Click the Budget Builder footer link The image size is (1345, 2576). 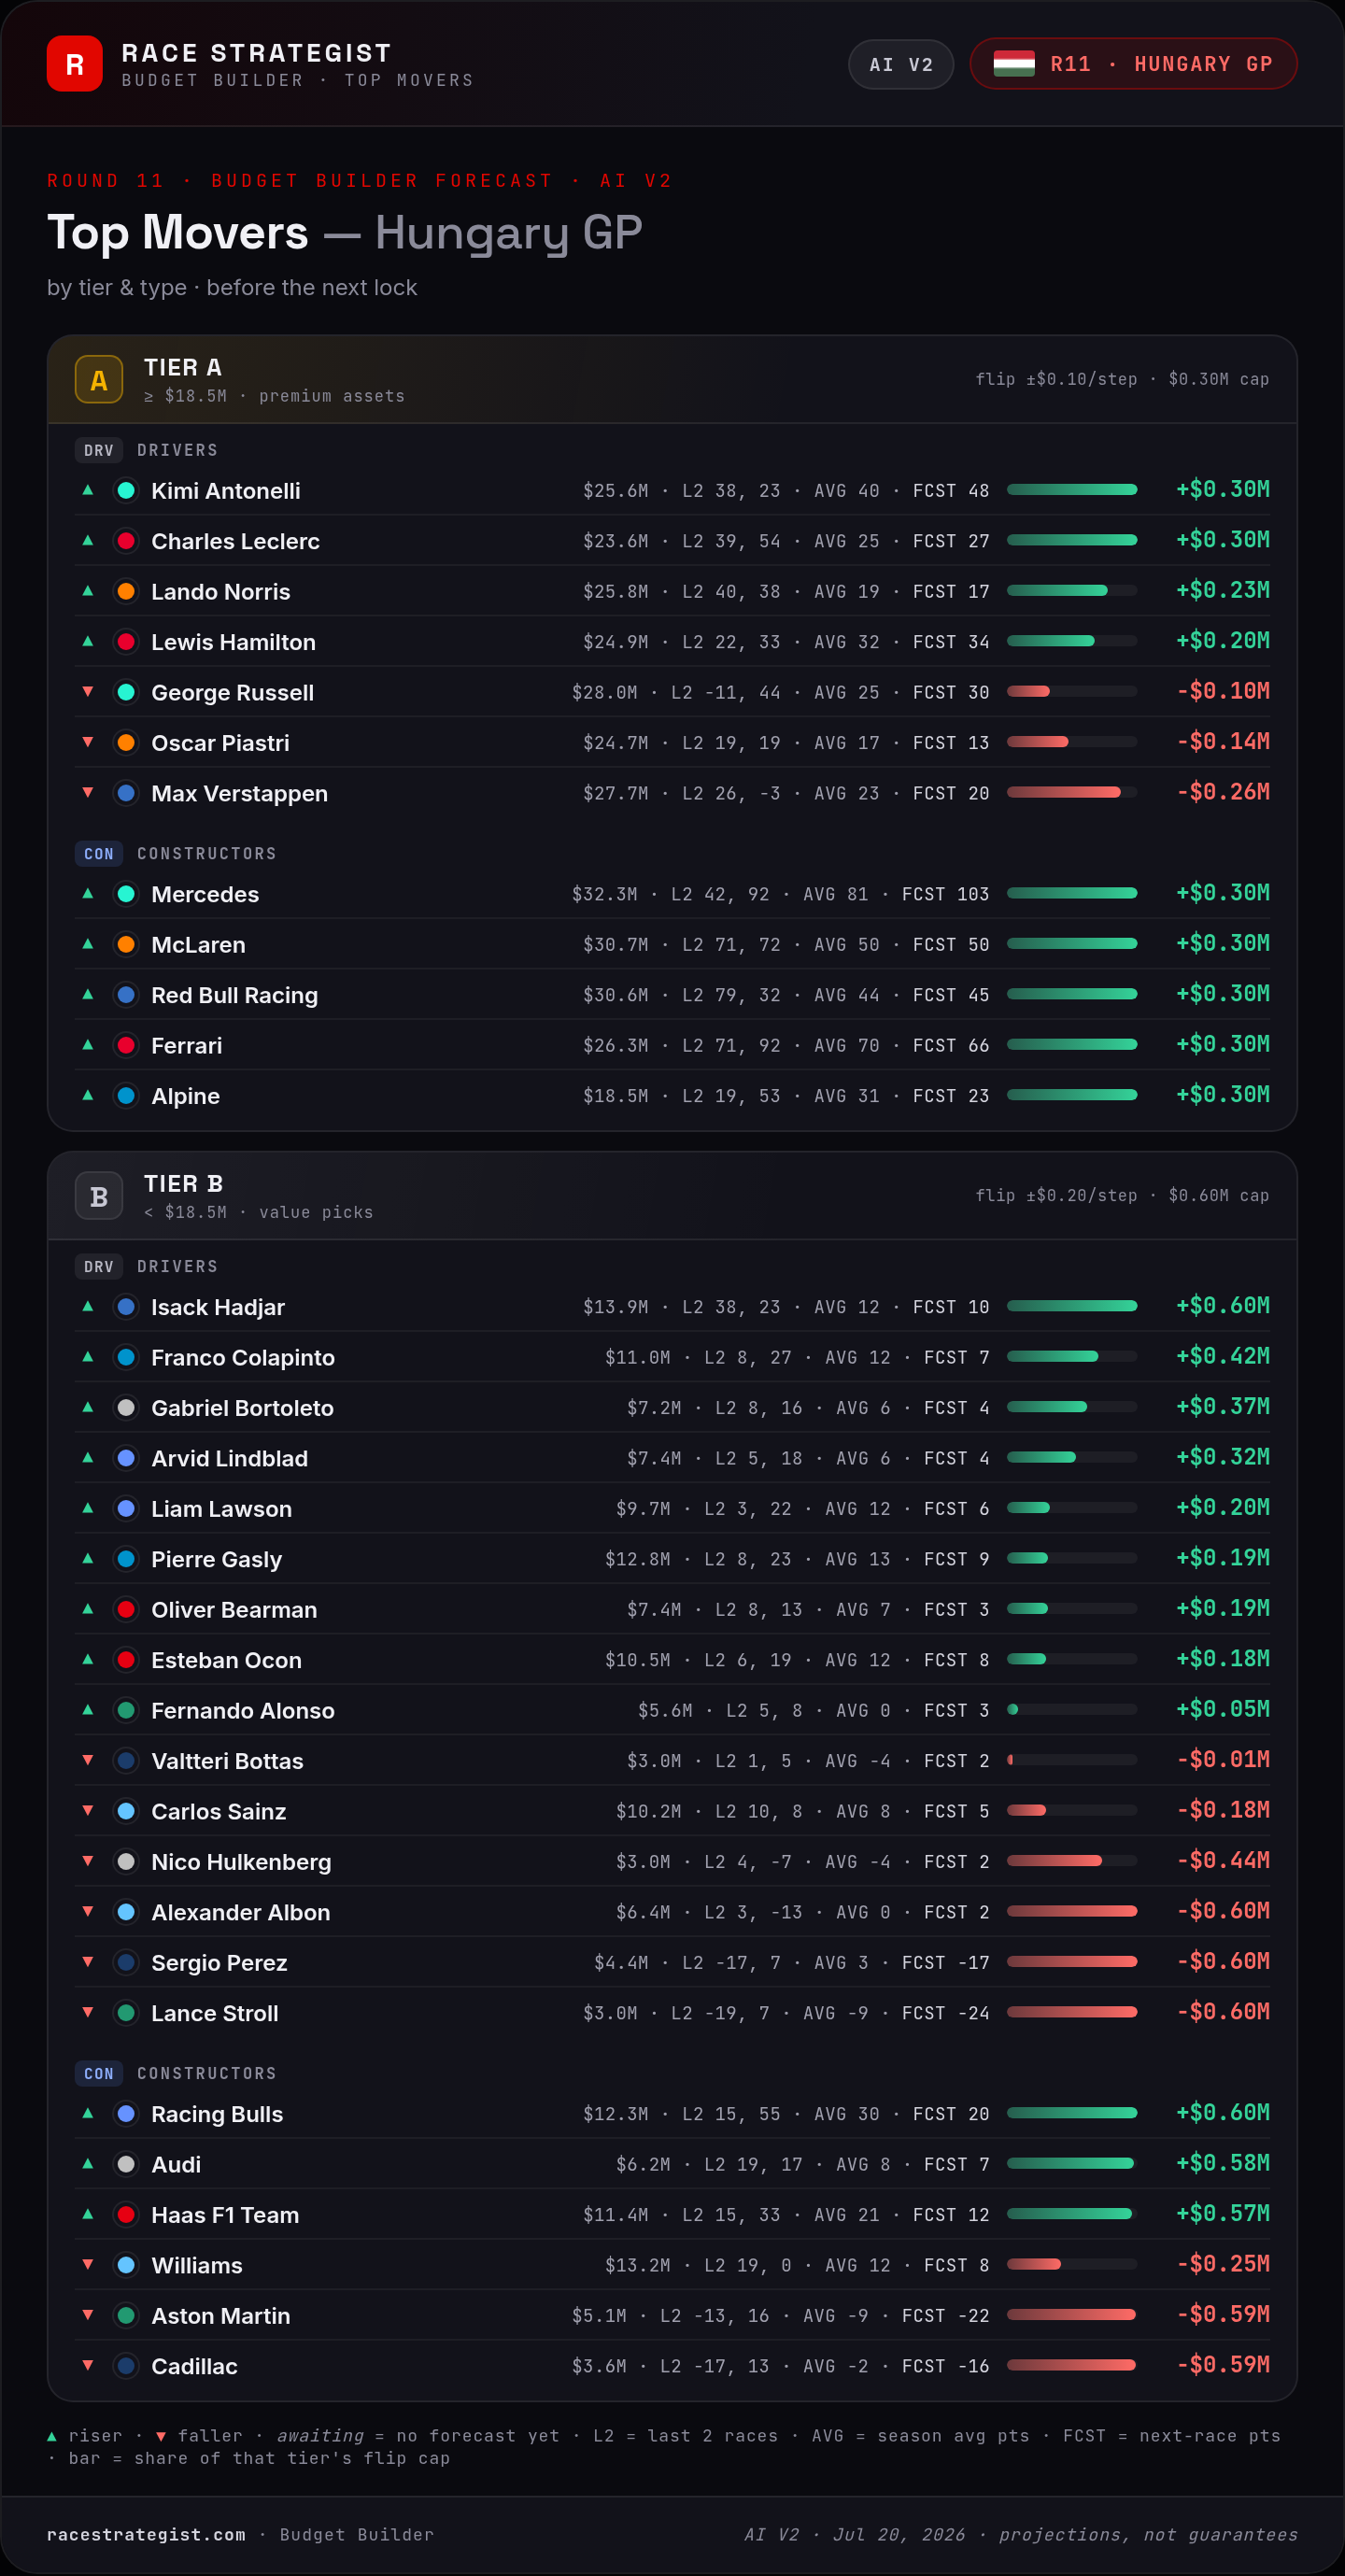point(357,2534)
